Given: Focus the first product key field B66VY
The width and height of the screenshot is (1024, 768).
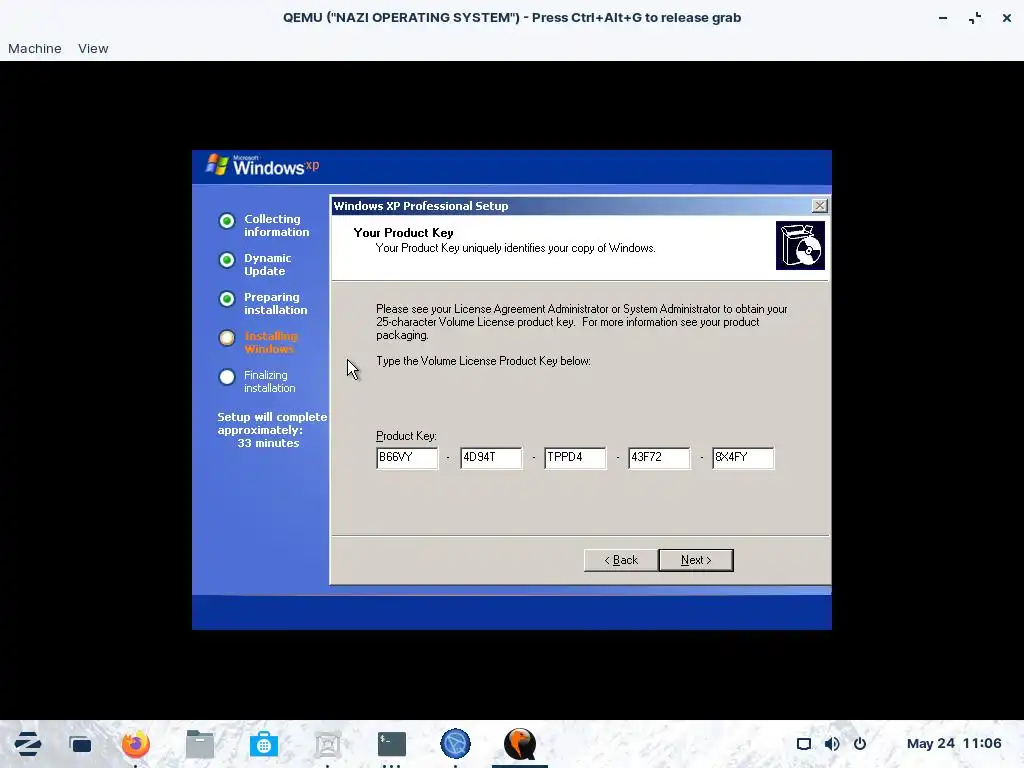Looking at the screenshot, I should [x=407, y=457].
